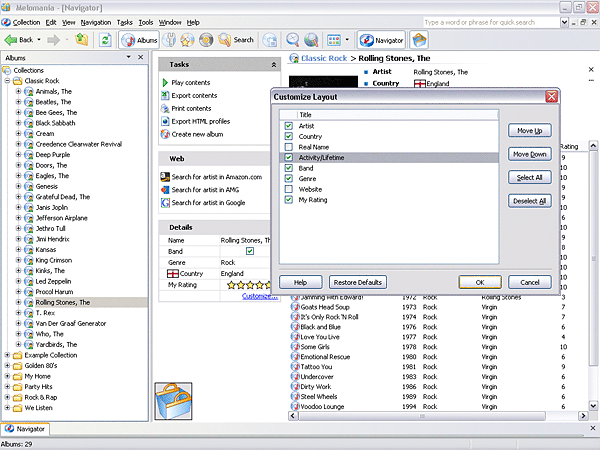Viewport: 600px width, 450px height.
Task: Click the green Refresh toolbar icon
Action: (x=105, y=40)
